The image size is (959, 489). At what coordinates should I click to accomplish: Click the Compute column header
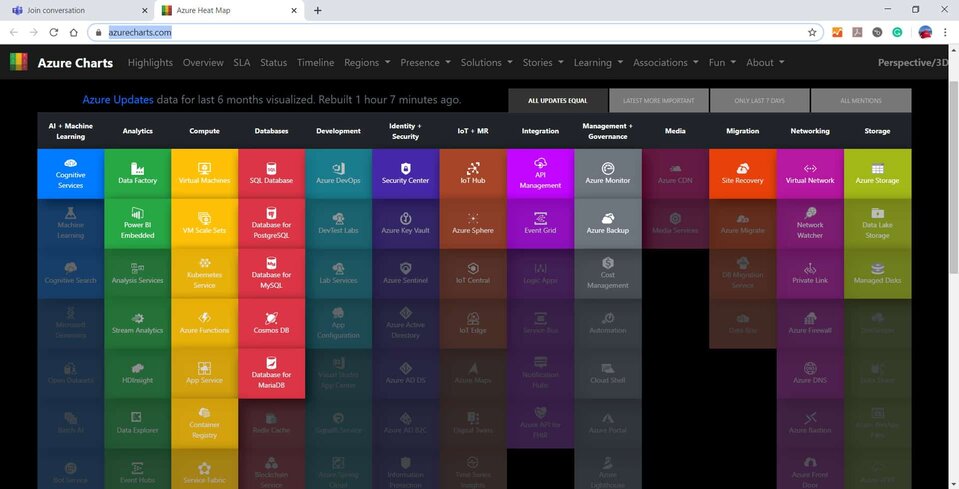click(204, 131)
